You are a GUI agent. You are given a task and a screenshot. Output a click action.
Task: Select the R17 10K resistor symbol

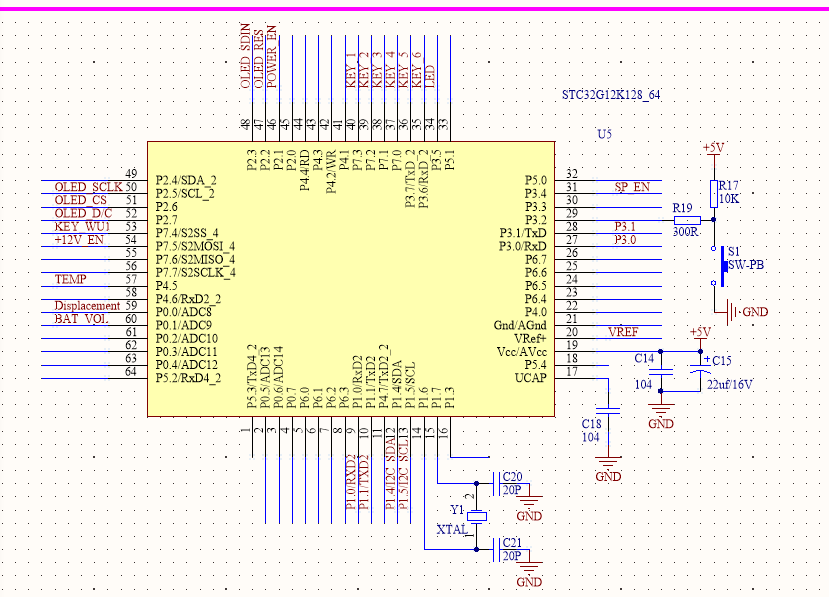tap(714, 194)
